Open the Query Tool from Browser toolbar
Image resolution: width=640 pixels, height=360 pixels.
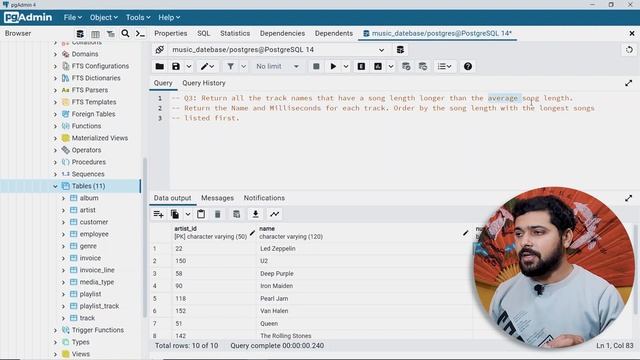tap(80, 33)
